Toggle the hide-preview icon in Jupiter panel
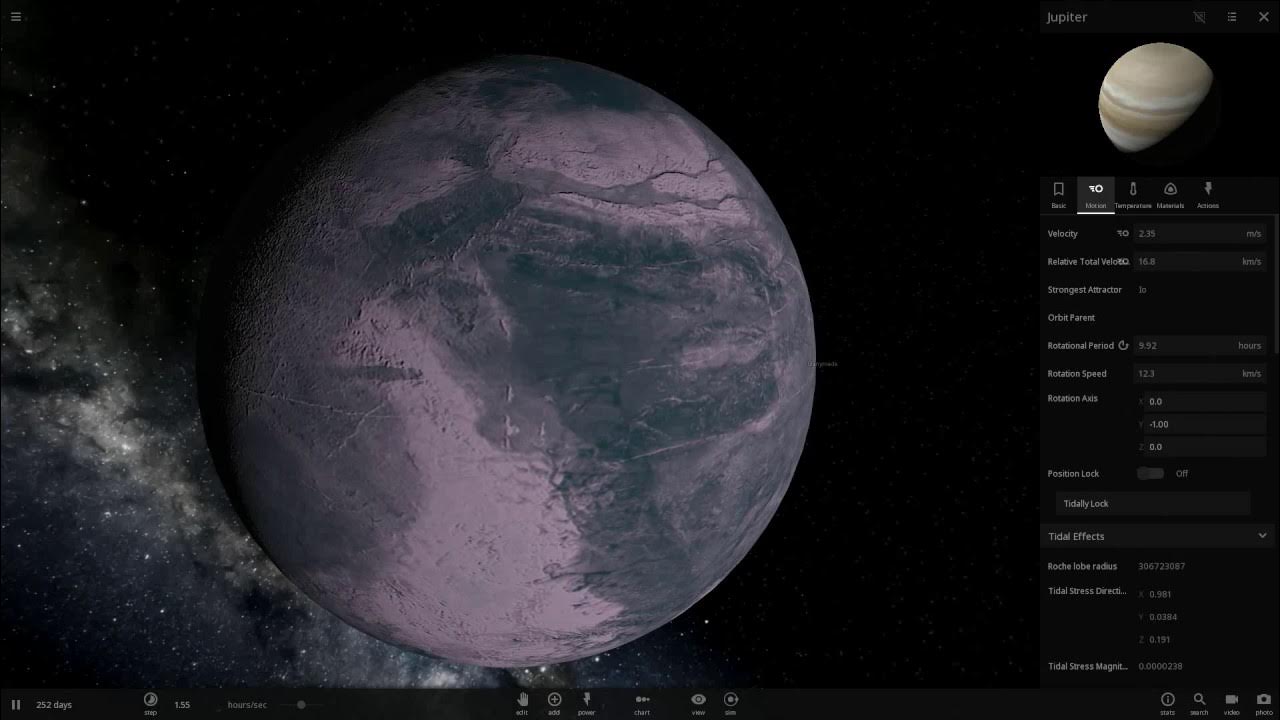Image resolution: width=1280 pixels, height=720 pixels. pos(1200,17)
